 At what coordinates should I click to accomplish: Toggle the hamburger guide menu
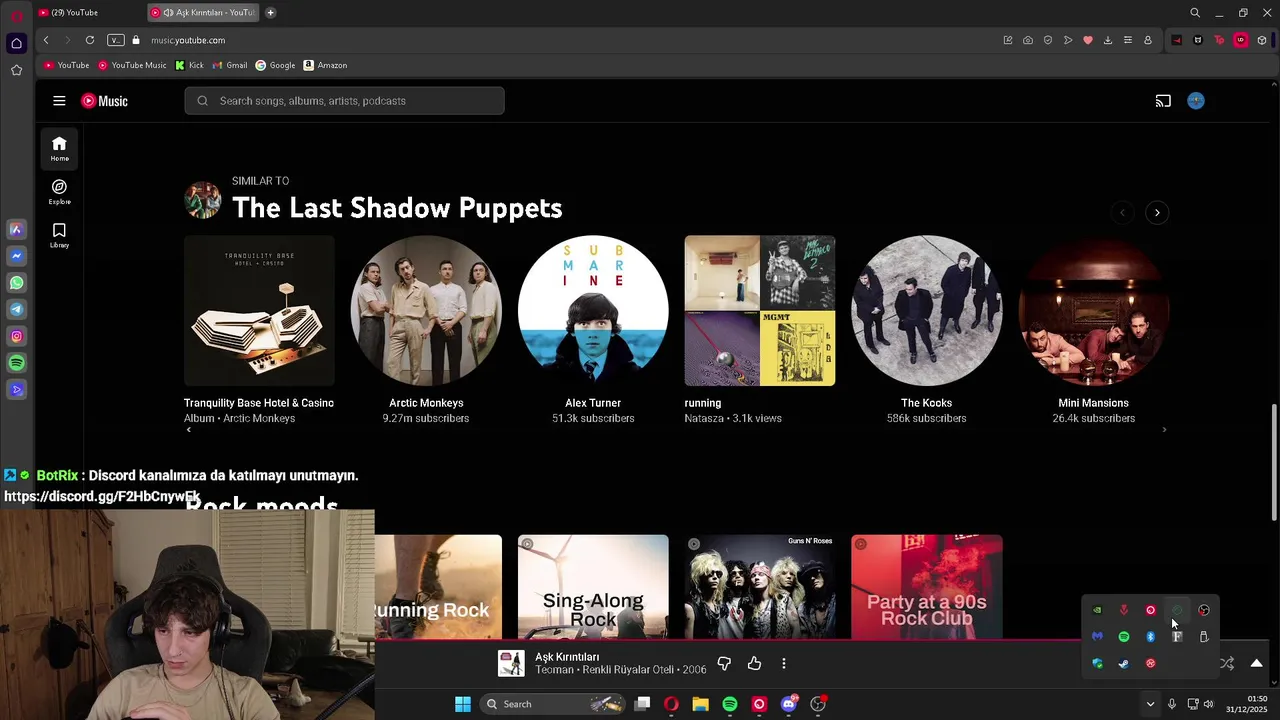59,101
